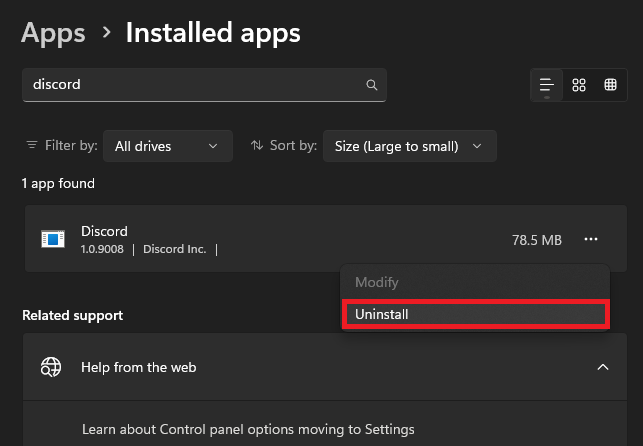Open the All drives filter dropdown
643x446 pixels.
click(x=168, y=146)
